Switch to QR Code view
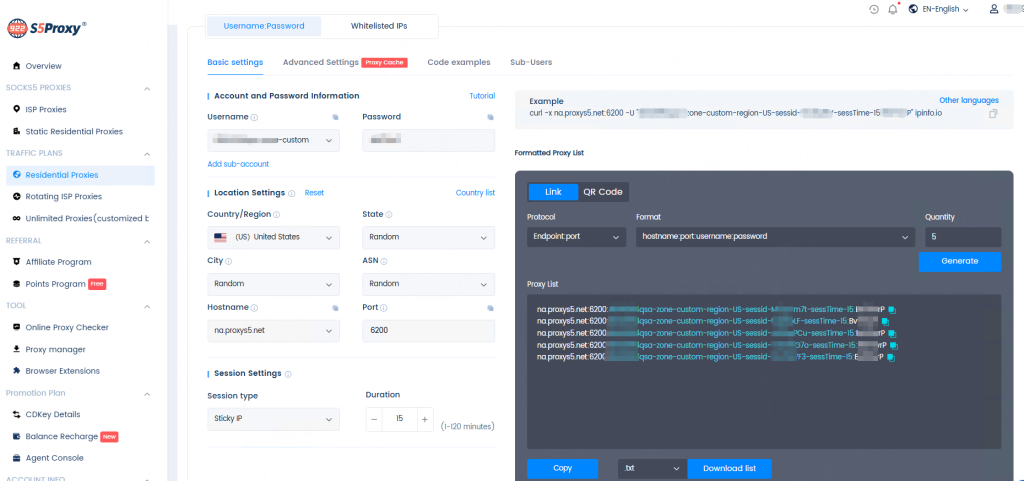Screen dimensions: 1024x481 pyautogui.click(x=603, y=192)
